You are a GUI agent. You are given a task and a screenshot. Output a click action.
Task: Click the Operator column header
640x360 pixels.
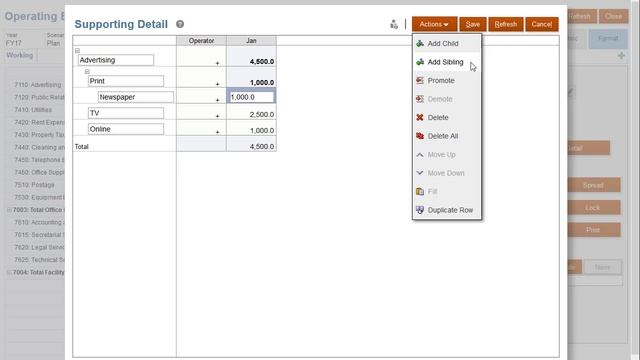(201, 41)
